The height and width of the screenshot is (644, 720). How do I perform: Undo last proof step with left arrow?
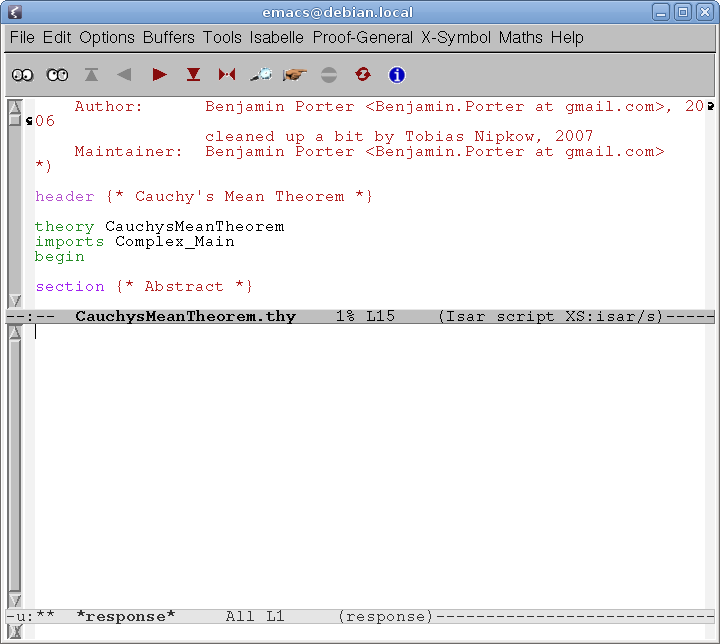click(x=124, y=75)
